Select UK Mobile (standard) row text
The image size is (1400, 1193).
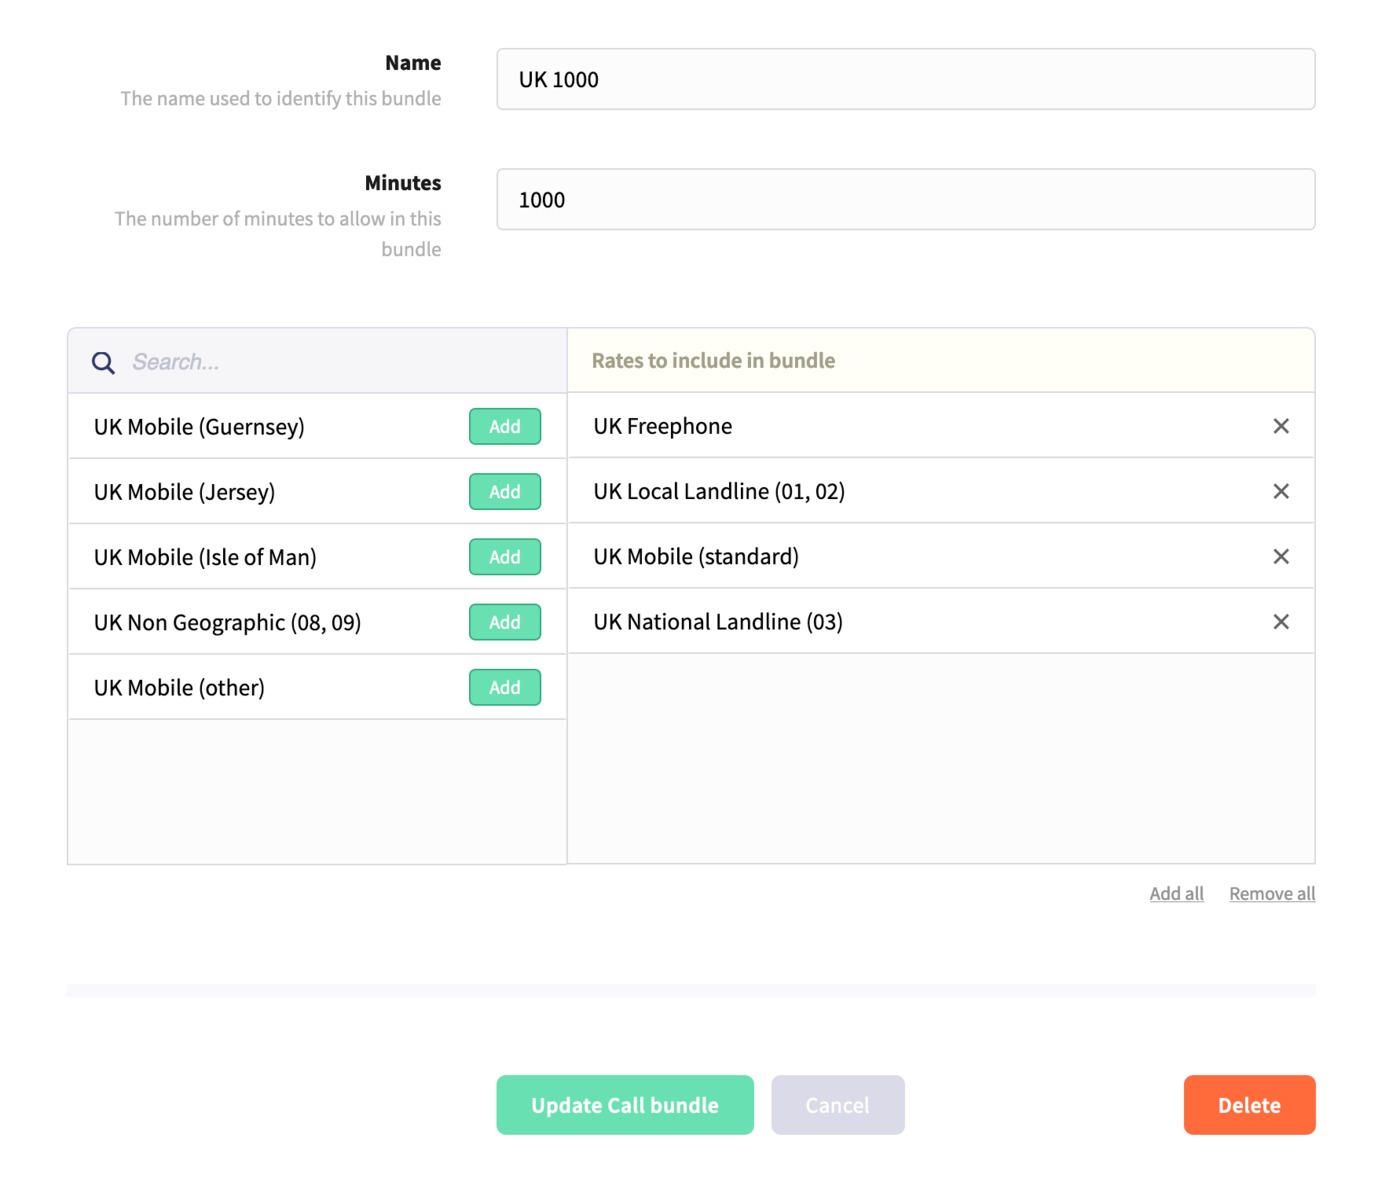pos(696,556)
